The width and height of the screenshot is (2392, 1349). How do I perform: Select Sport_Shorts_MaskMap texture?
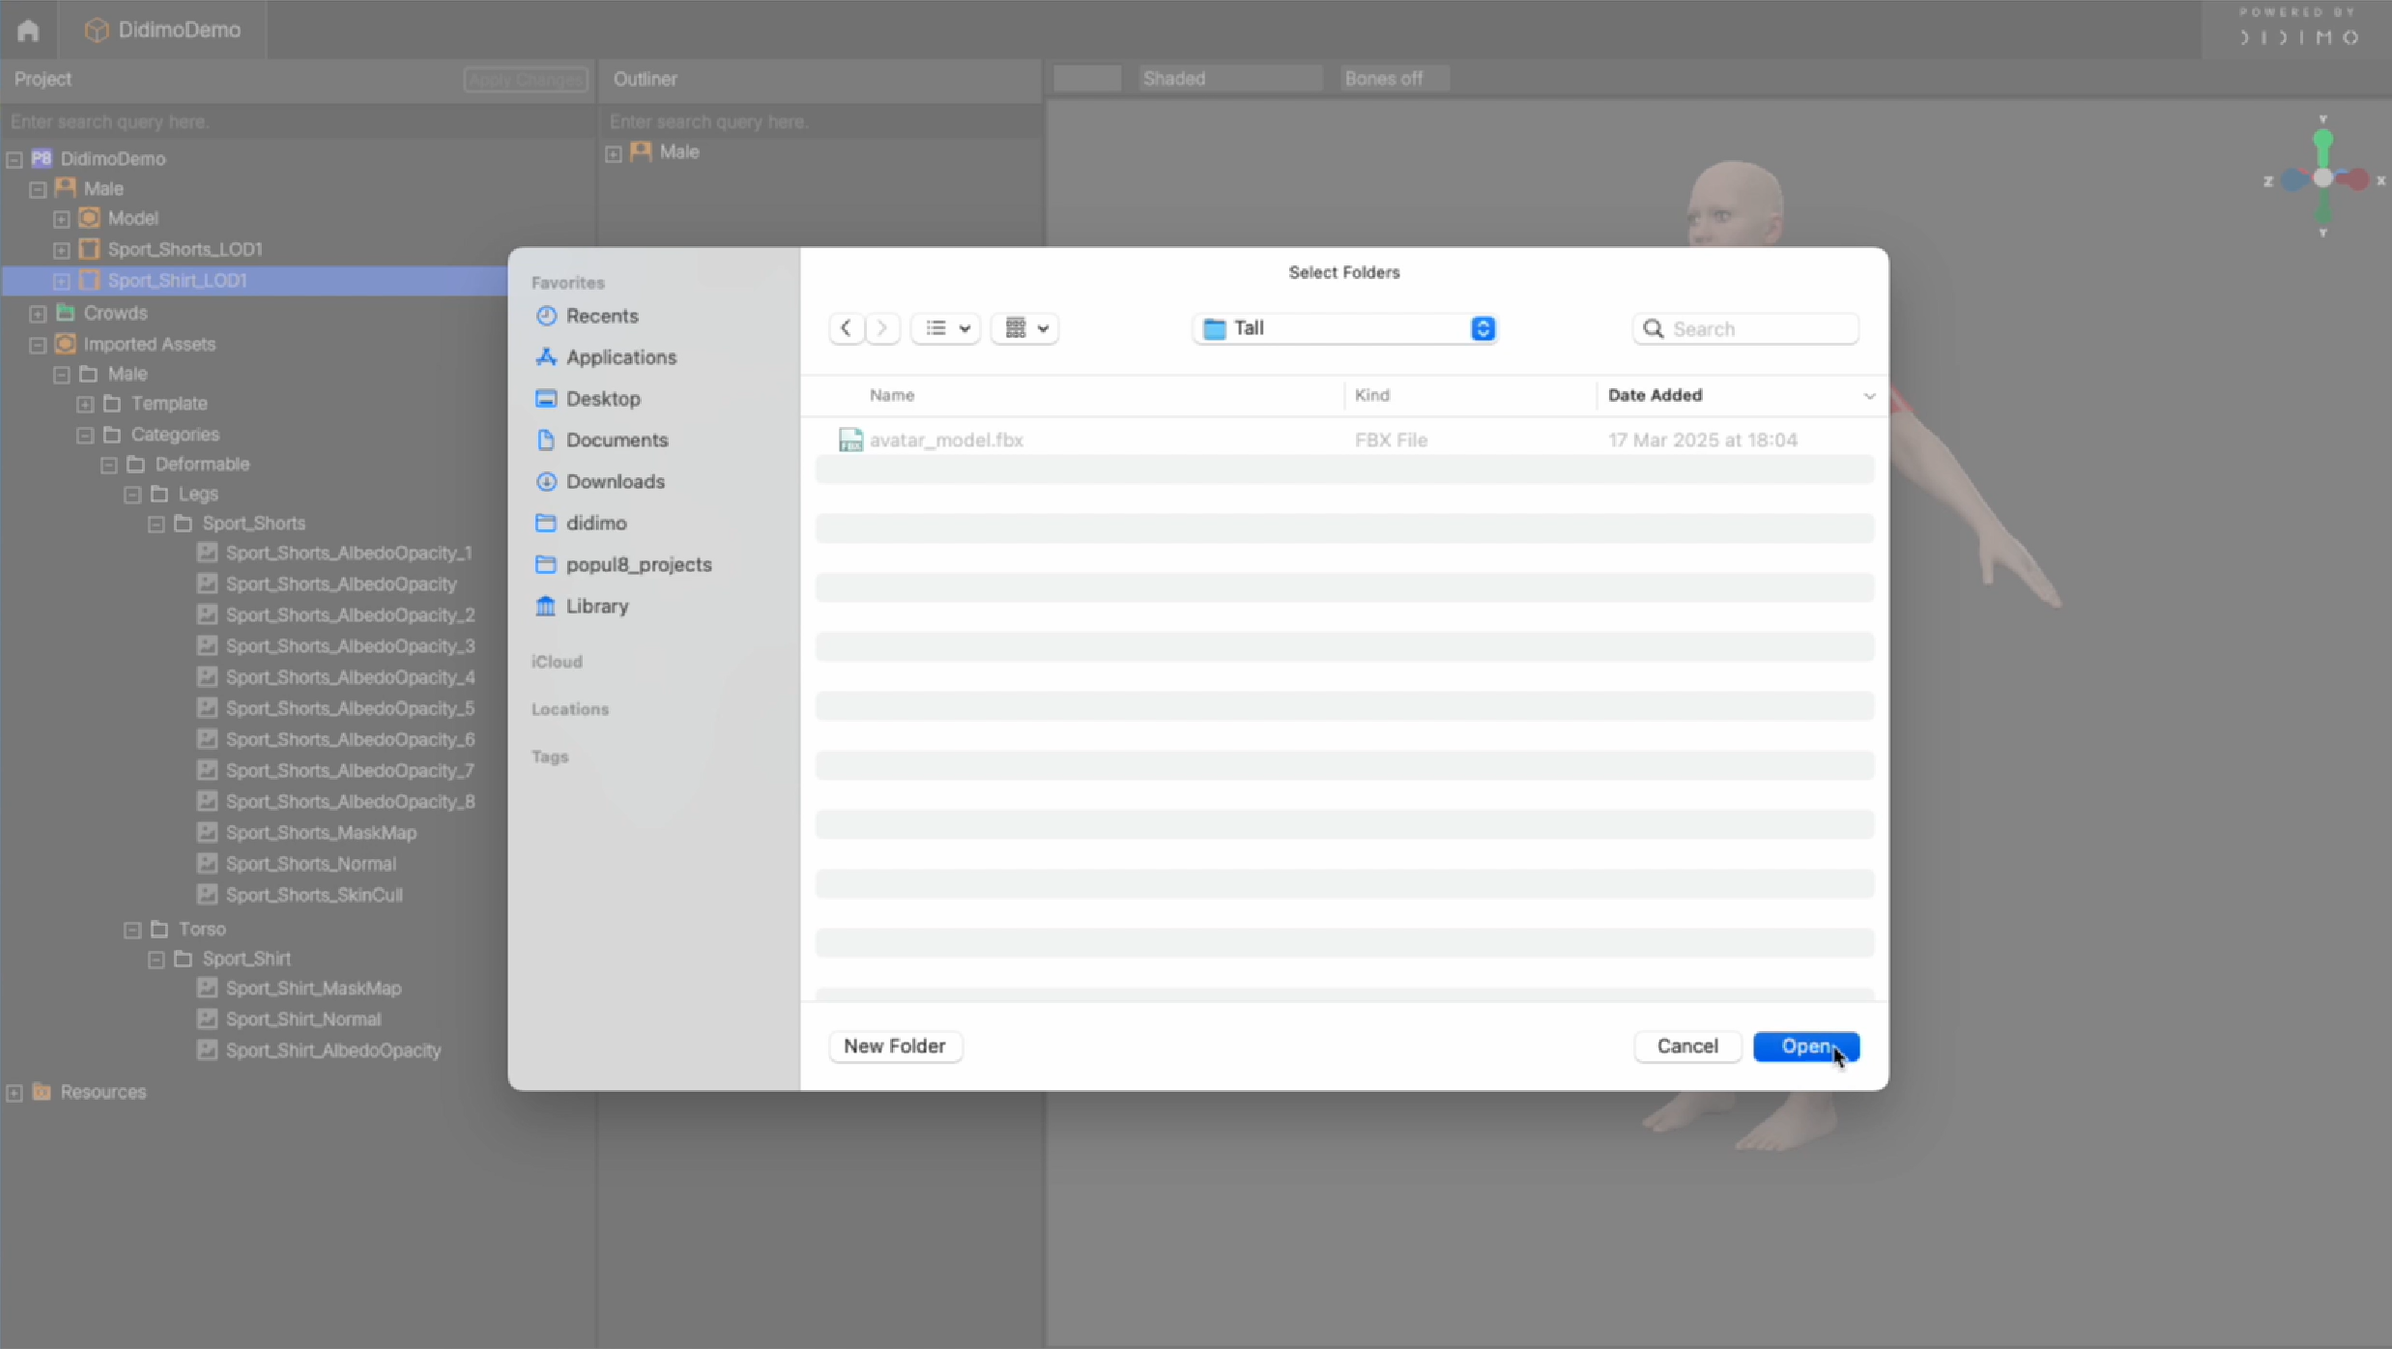click(x=321, y=833)
